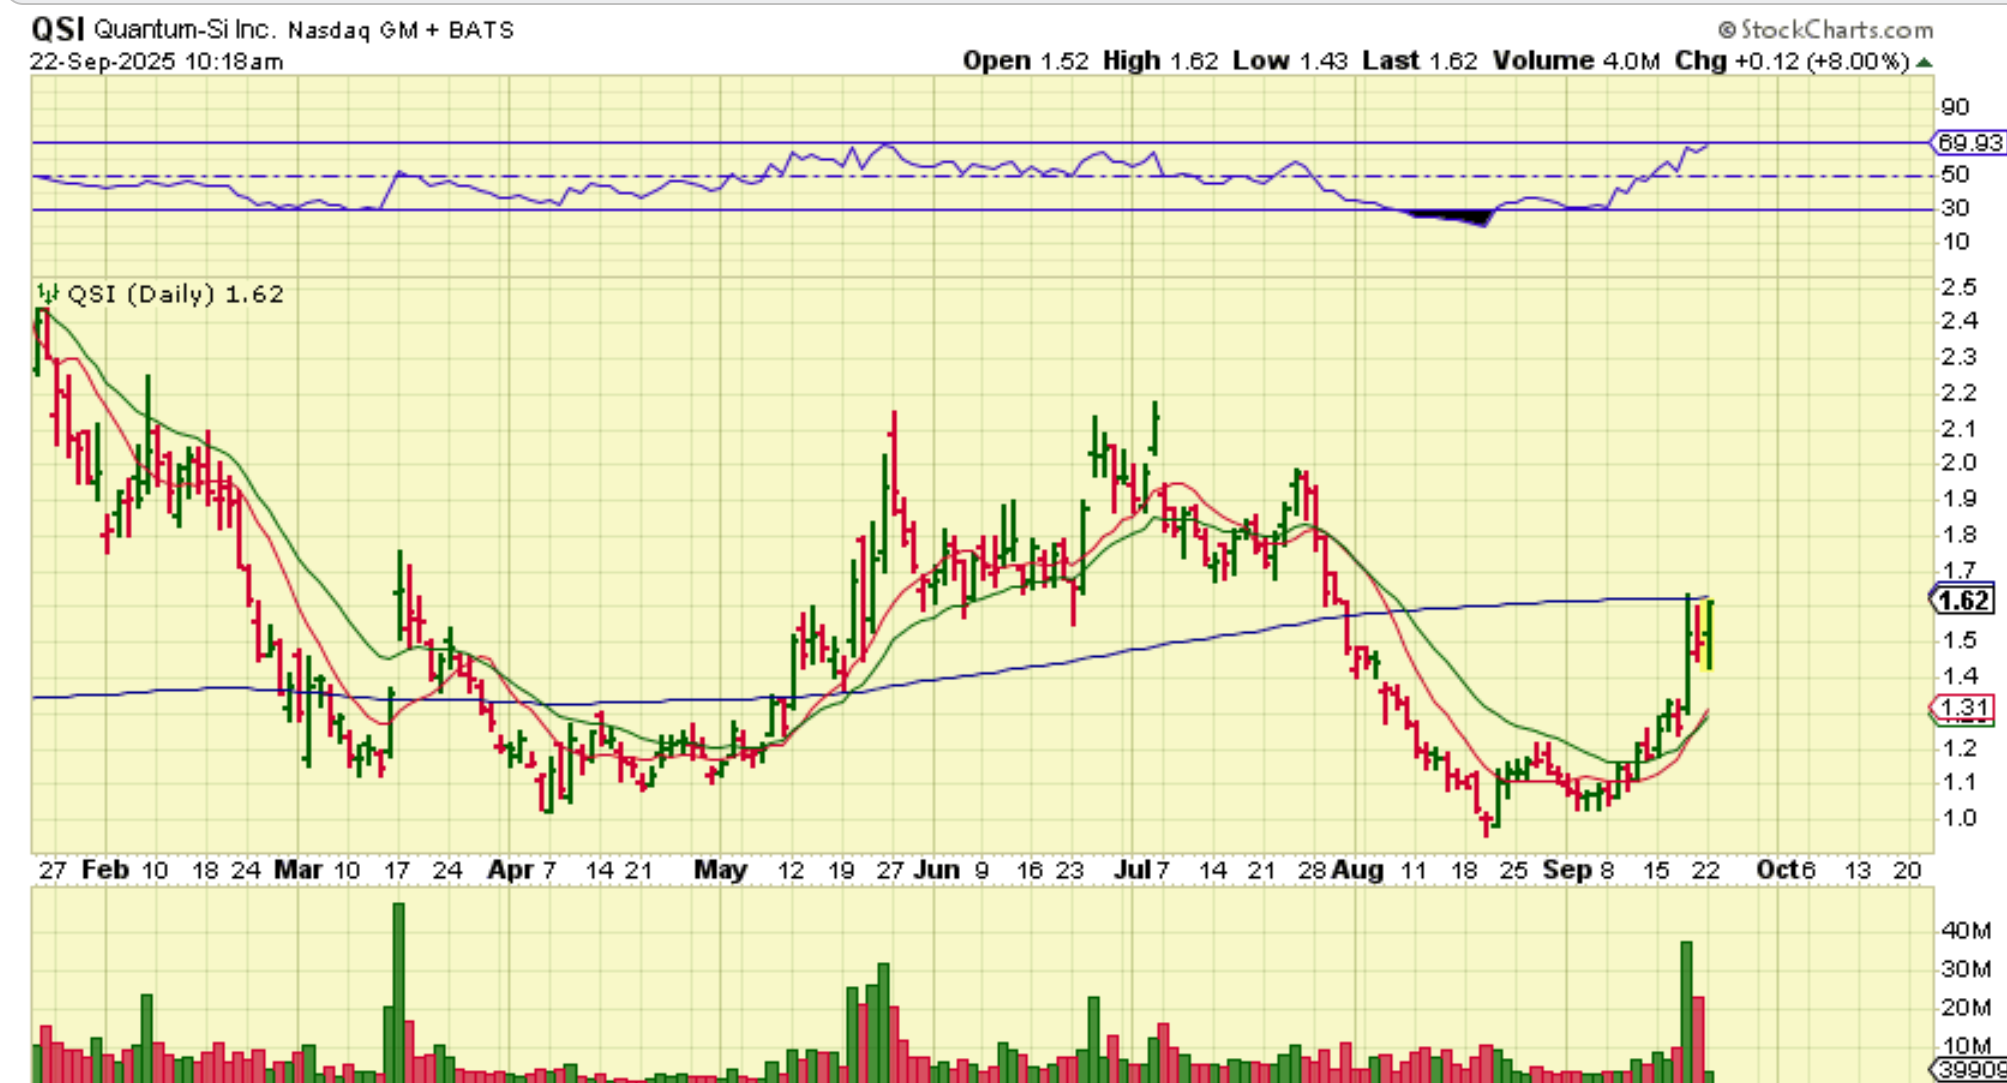Click the 22-Sep-2025 10:18am timestamp
Viewport: 2007px width, 1083px height.
tap(157, 61)
